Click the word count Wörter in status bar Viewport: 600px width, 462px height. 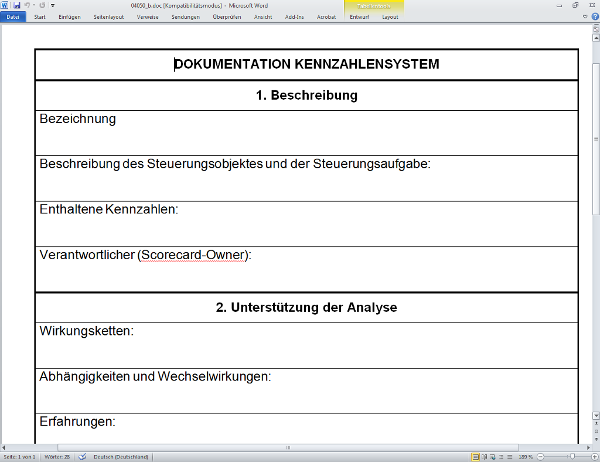(x=56, y=456)
